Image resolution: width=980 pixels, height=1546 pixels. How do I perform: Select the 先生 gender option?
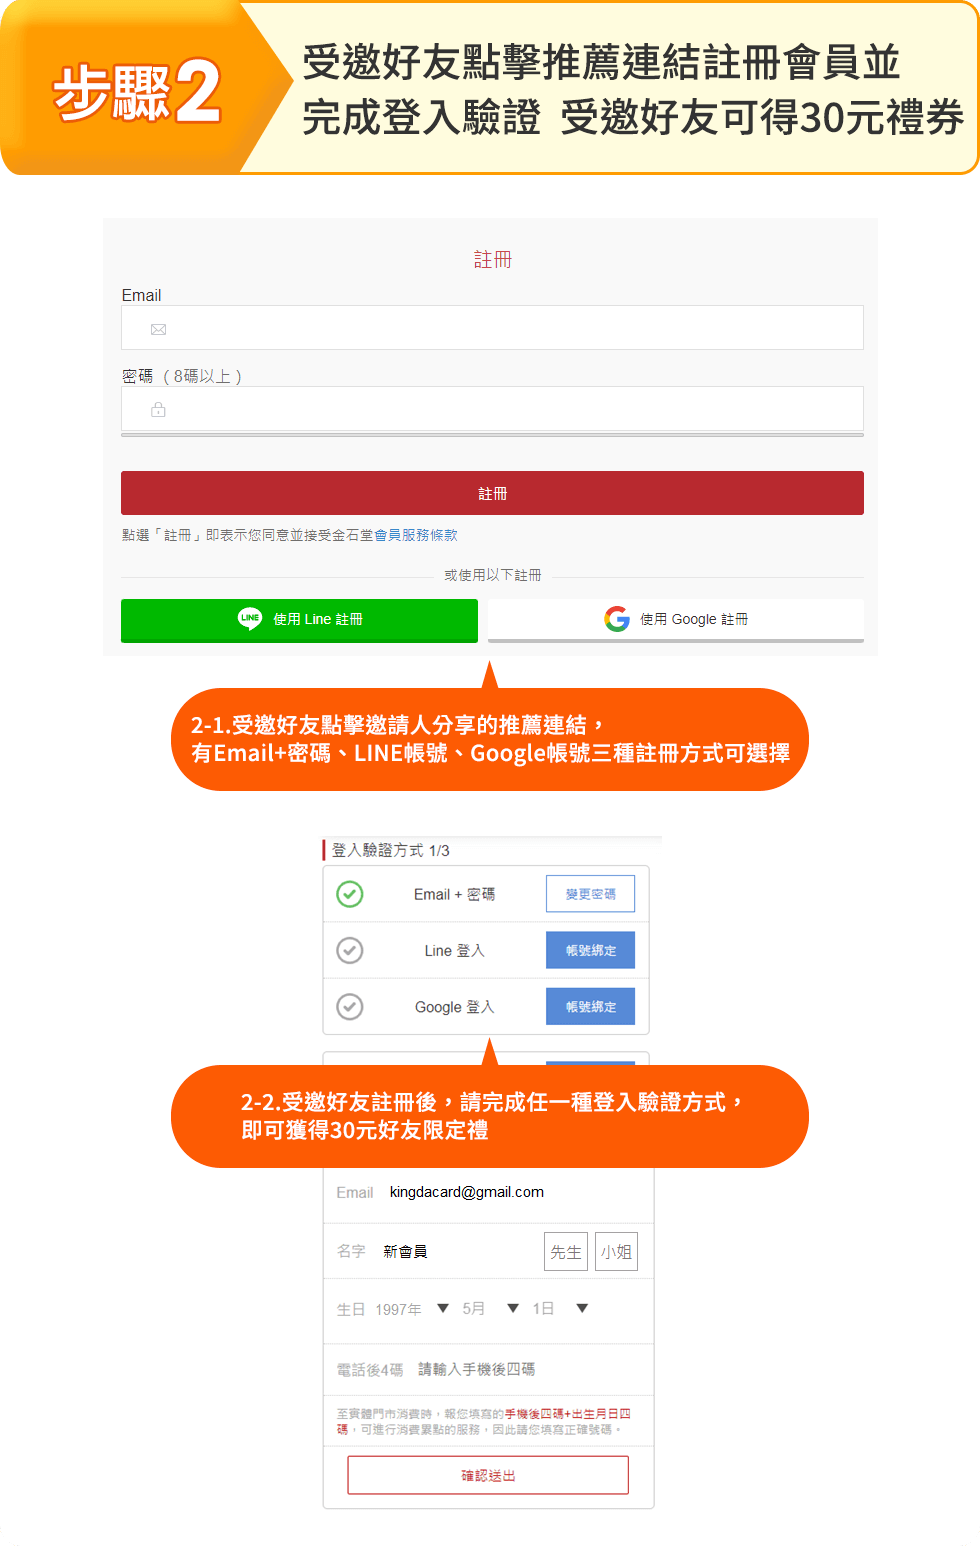point(566,1252)
